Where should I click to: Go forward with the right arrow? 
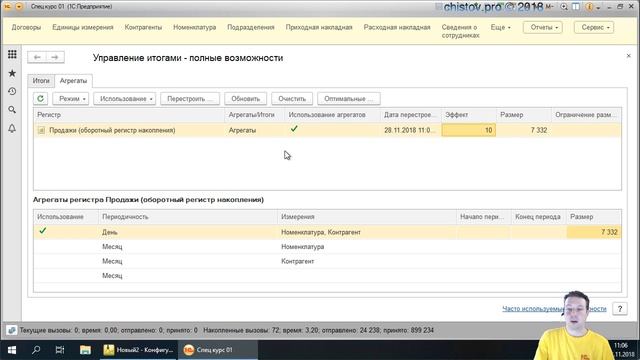coord(55,57)
